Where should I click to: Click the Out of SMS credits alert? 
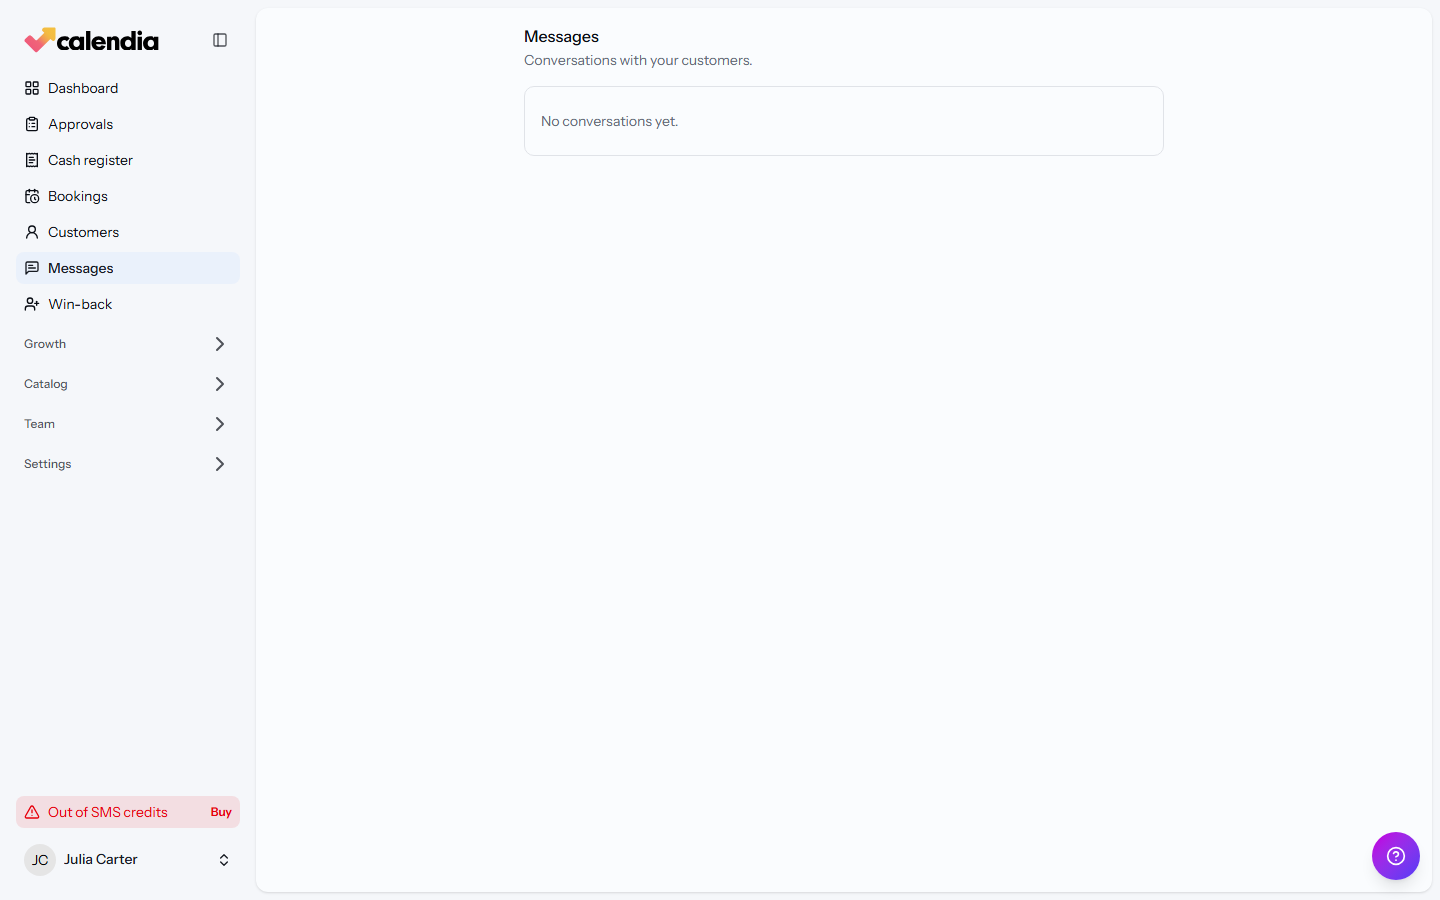(128, 812)
